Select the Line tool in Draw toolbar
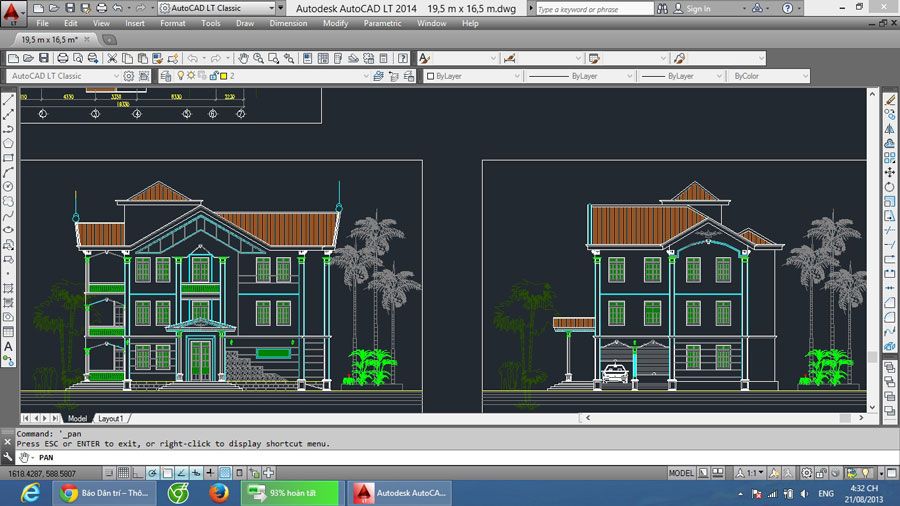Image resolution: width=900 pixels, height=506 pixels. (9, 100)
